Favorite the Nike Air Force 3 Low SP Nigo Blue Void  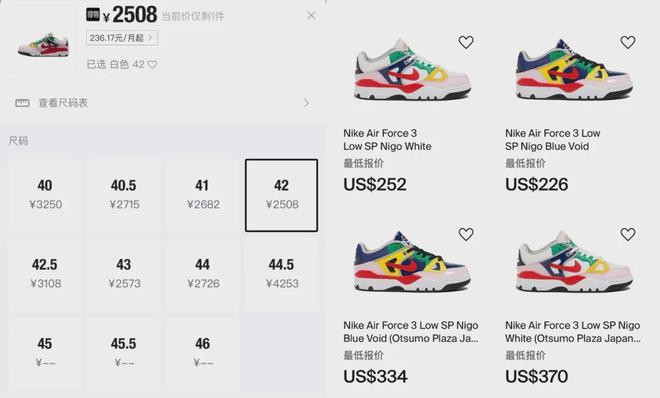click(628, 42)
